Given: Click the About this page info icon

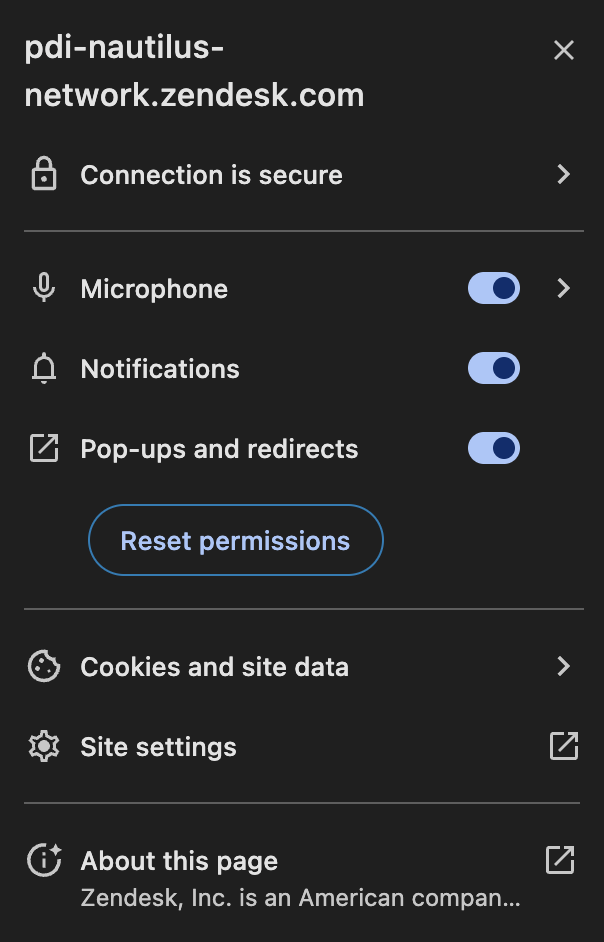Looking at the screenshot, I should 44,860.
